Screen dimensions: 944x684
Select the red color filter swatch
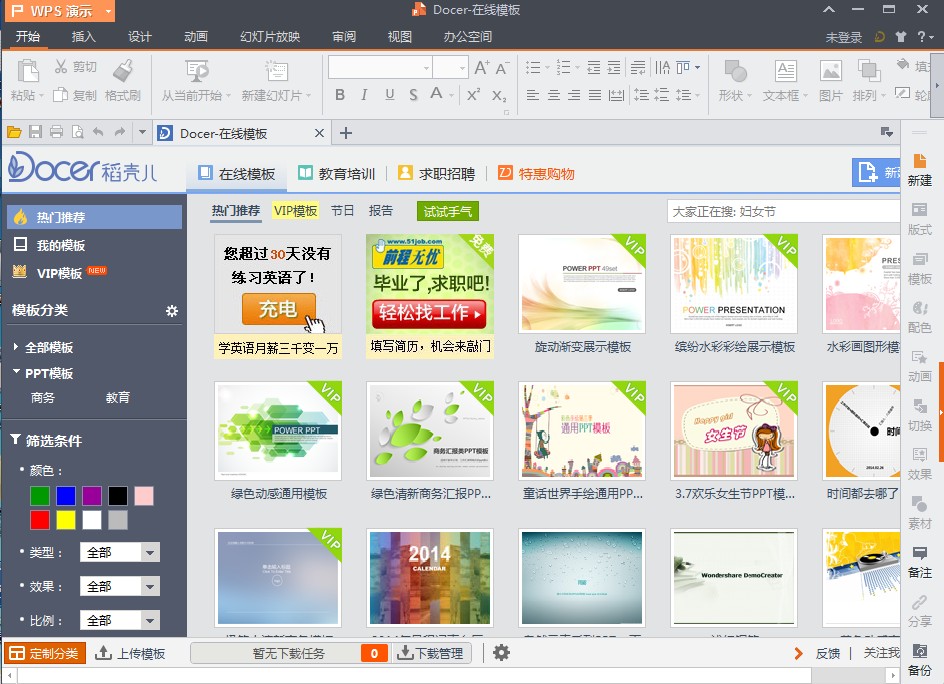40,520
